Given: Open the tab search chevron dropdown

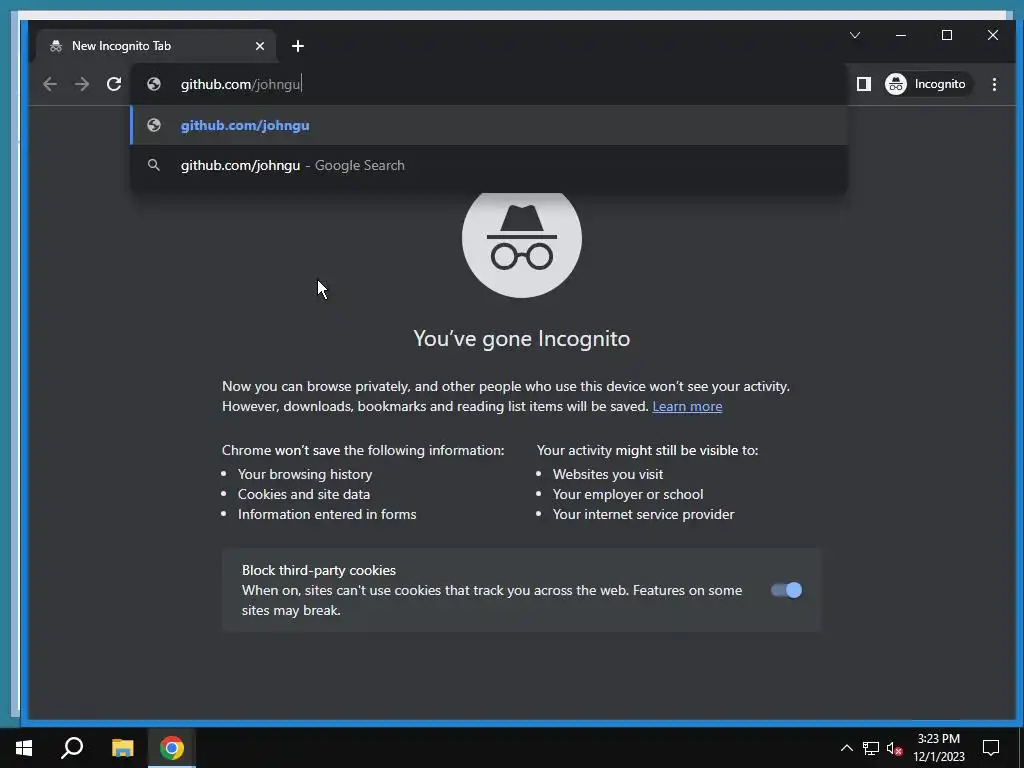Looking at the screenshot, I should pos(855,35).
